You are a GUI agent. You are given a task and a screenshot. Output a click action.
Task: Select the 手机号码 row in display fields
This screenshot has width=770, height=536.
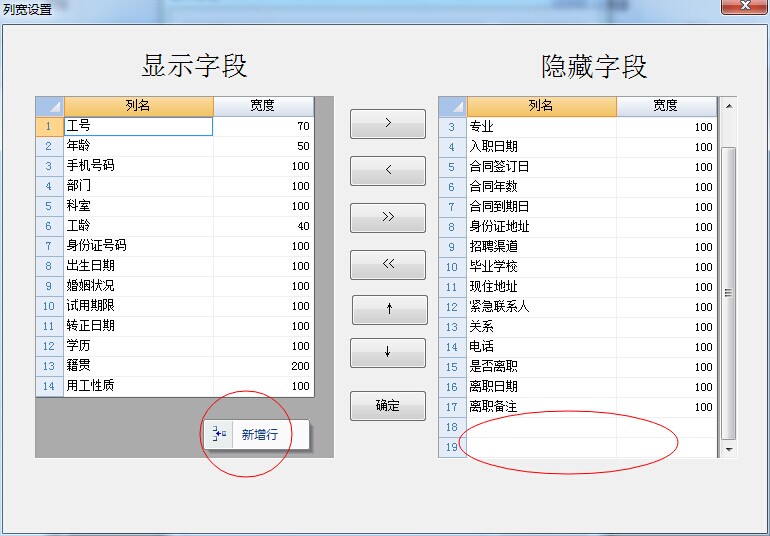[x=175, y=166]
